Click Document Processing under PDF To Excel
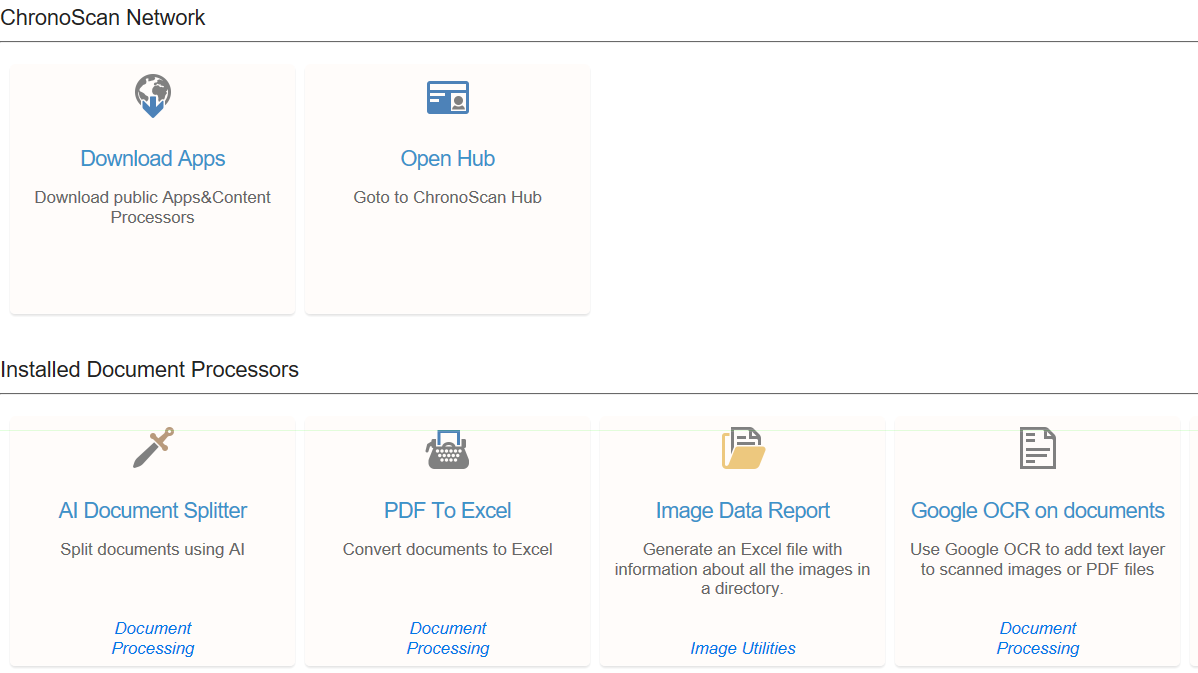This screenshot has width=1198, height=673. (448, 638)
